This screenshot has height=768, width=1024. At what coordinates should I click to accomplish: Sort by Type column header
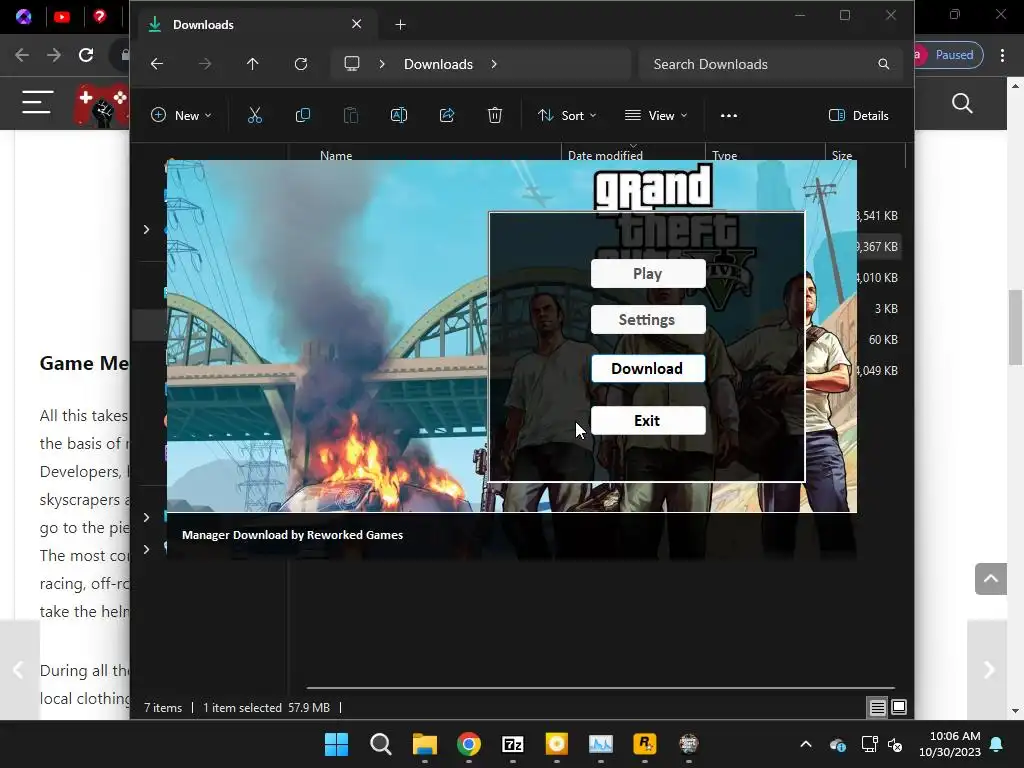pyautogui.click(x=765, y=153)
